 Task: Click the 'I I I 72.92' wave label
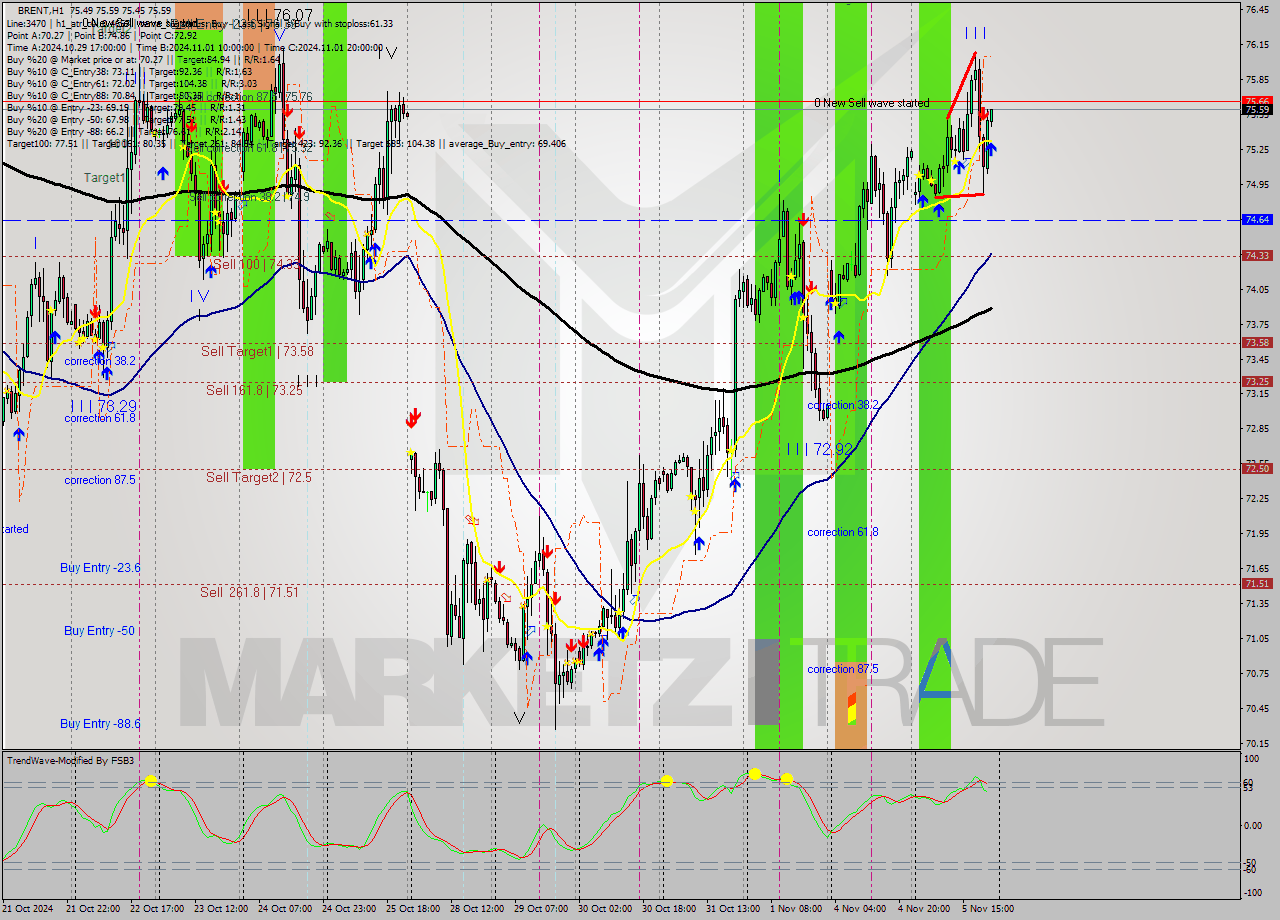click(x=819, y=449)
